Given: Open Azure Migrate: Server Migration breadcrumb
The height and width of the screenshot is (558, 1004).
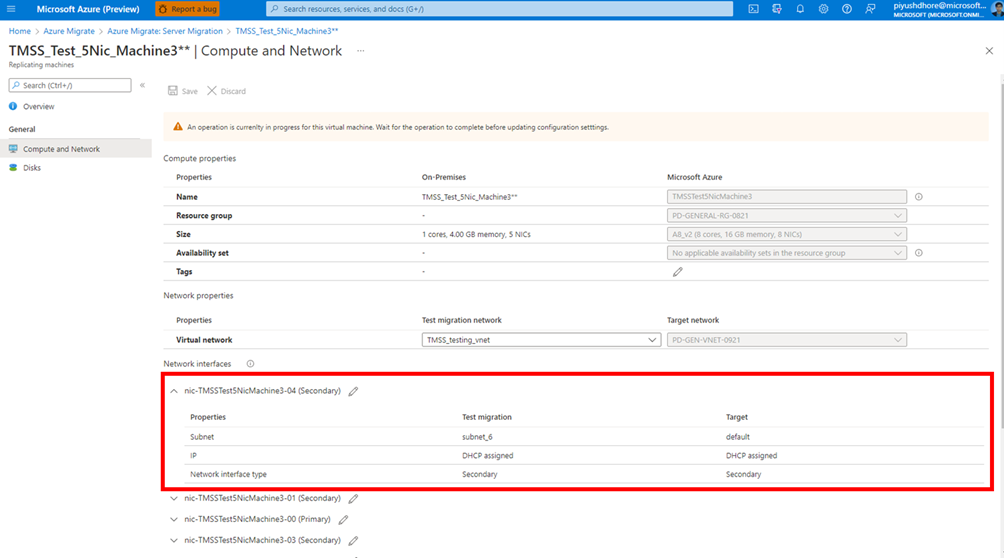Looking at the screenshot, I should (x=165, y=31).
